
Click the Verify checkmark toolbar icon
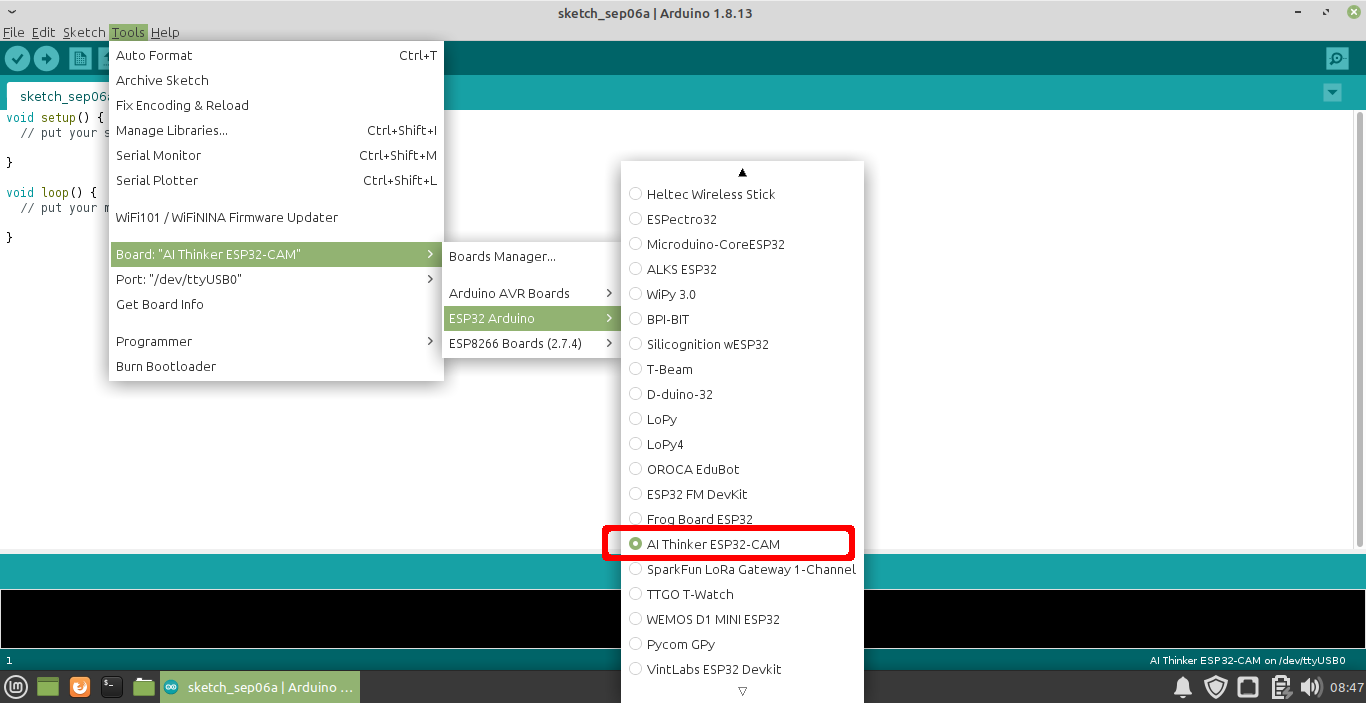(x=18, y=58)
